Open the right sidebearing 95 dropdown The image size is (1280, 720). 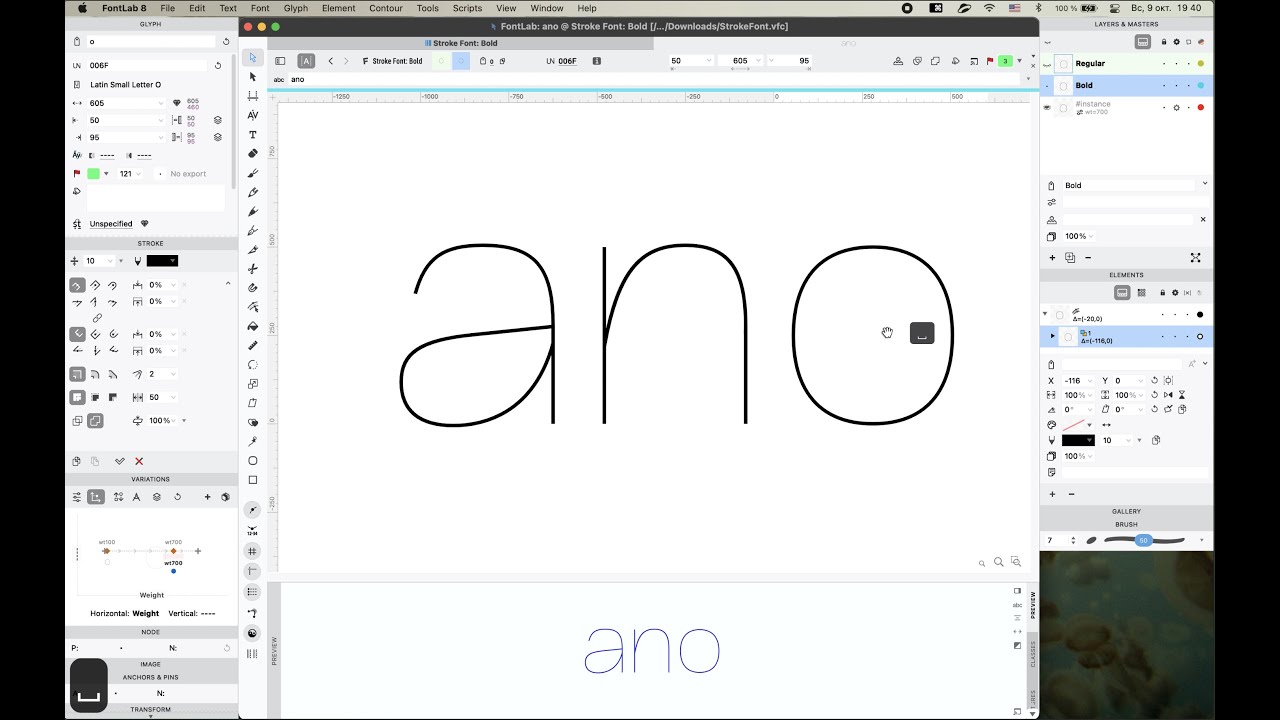tap(160, 137)
